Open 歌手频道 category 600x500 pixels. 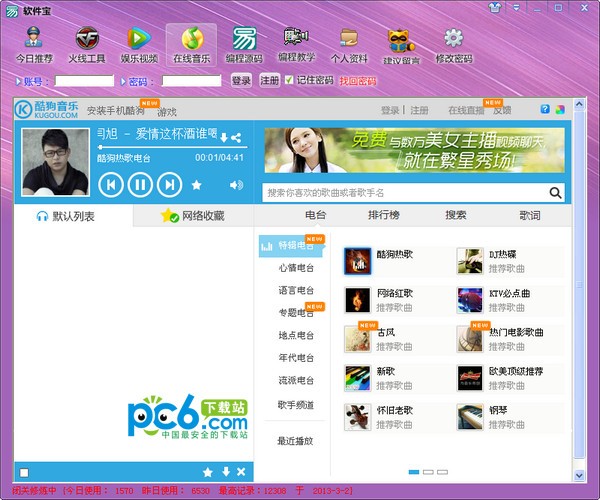coord(296,404)
